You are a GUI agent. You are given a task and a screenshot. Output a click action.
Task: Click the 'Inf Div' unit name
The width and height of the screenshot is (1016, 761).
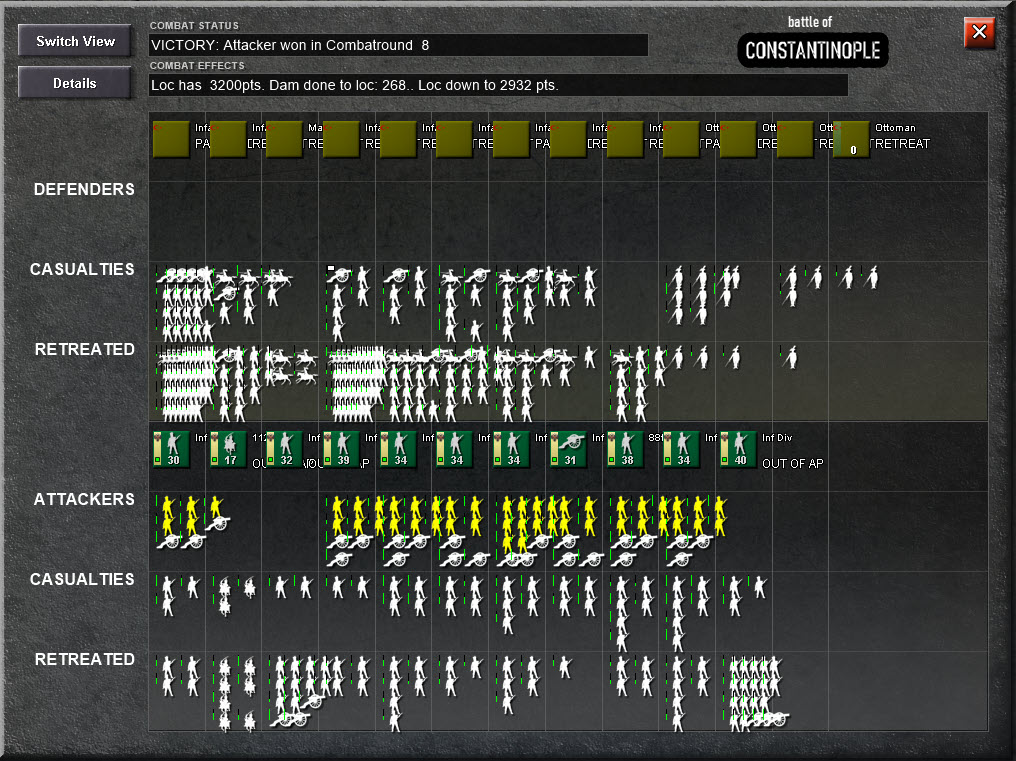777,438
